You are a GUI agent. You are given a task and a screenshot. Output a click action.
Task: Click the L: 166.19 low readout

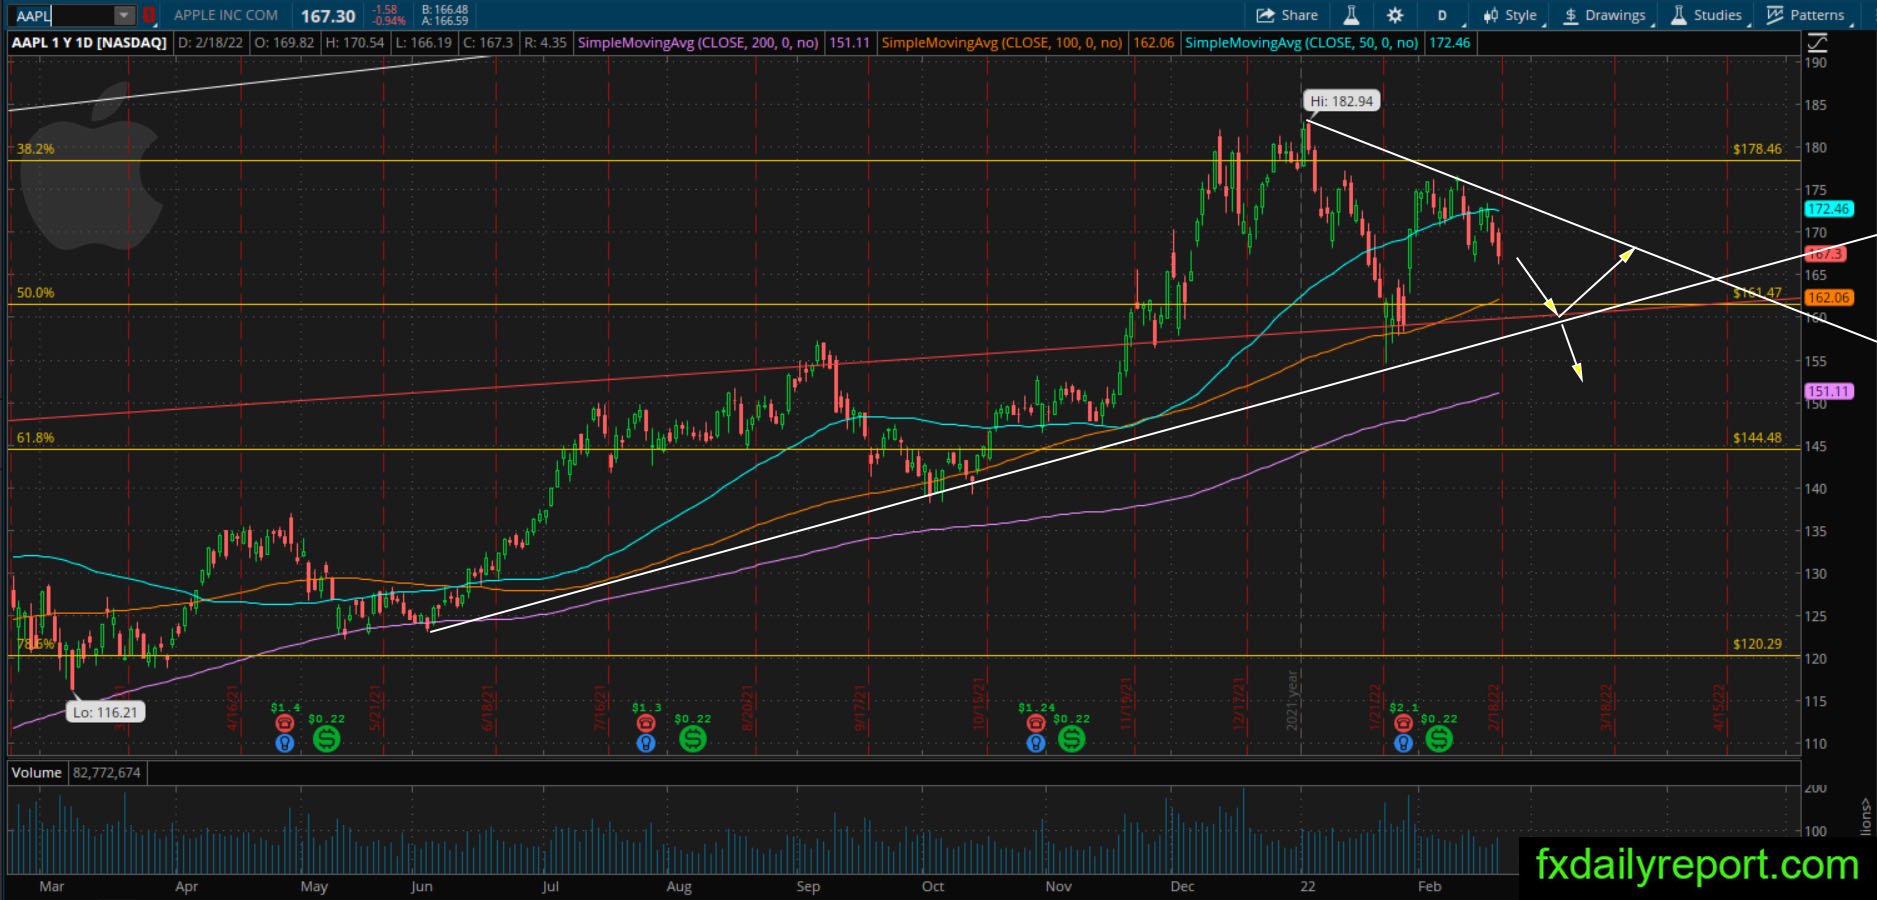coord(423,43)
